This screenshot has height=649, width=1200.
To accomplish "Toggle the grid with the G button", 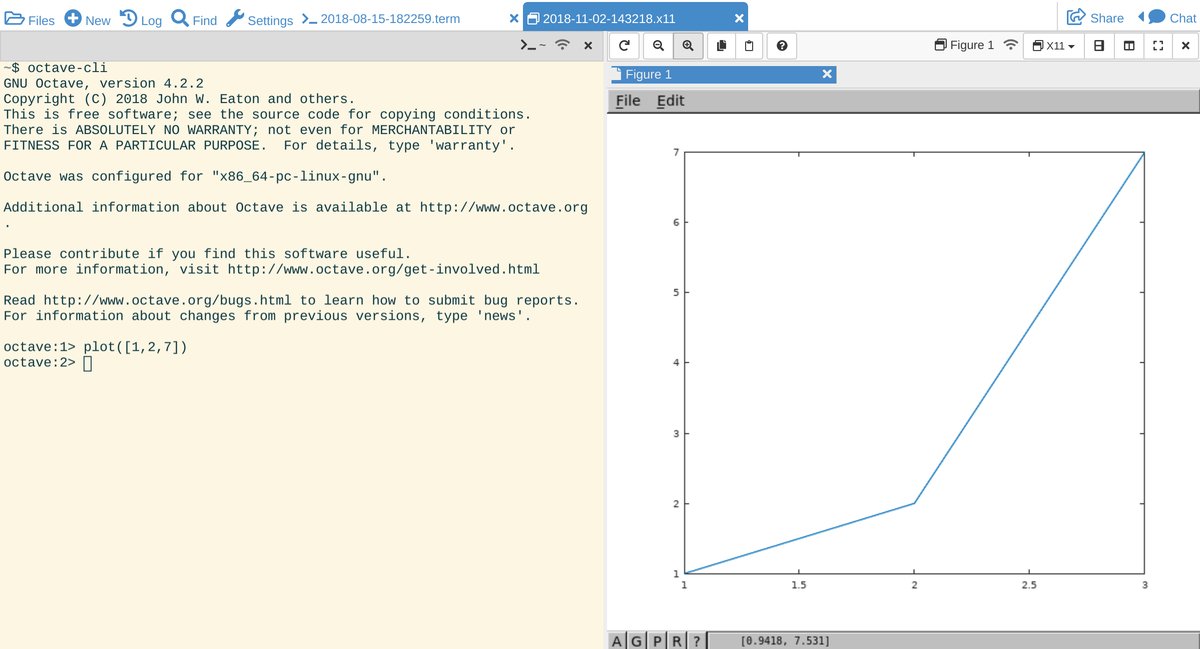I will tap(636, 640).
